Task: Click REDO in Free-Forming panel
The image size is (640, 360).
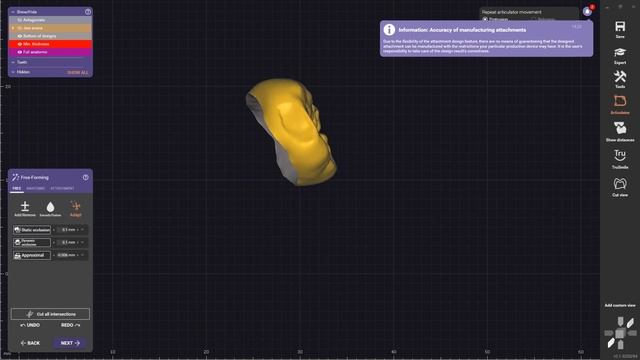Action: [x=71, y=325]
